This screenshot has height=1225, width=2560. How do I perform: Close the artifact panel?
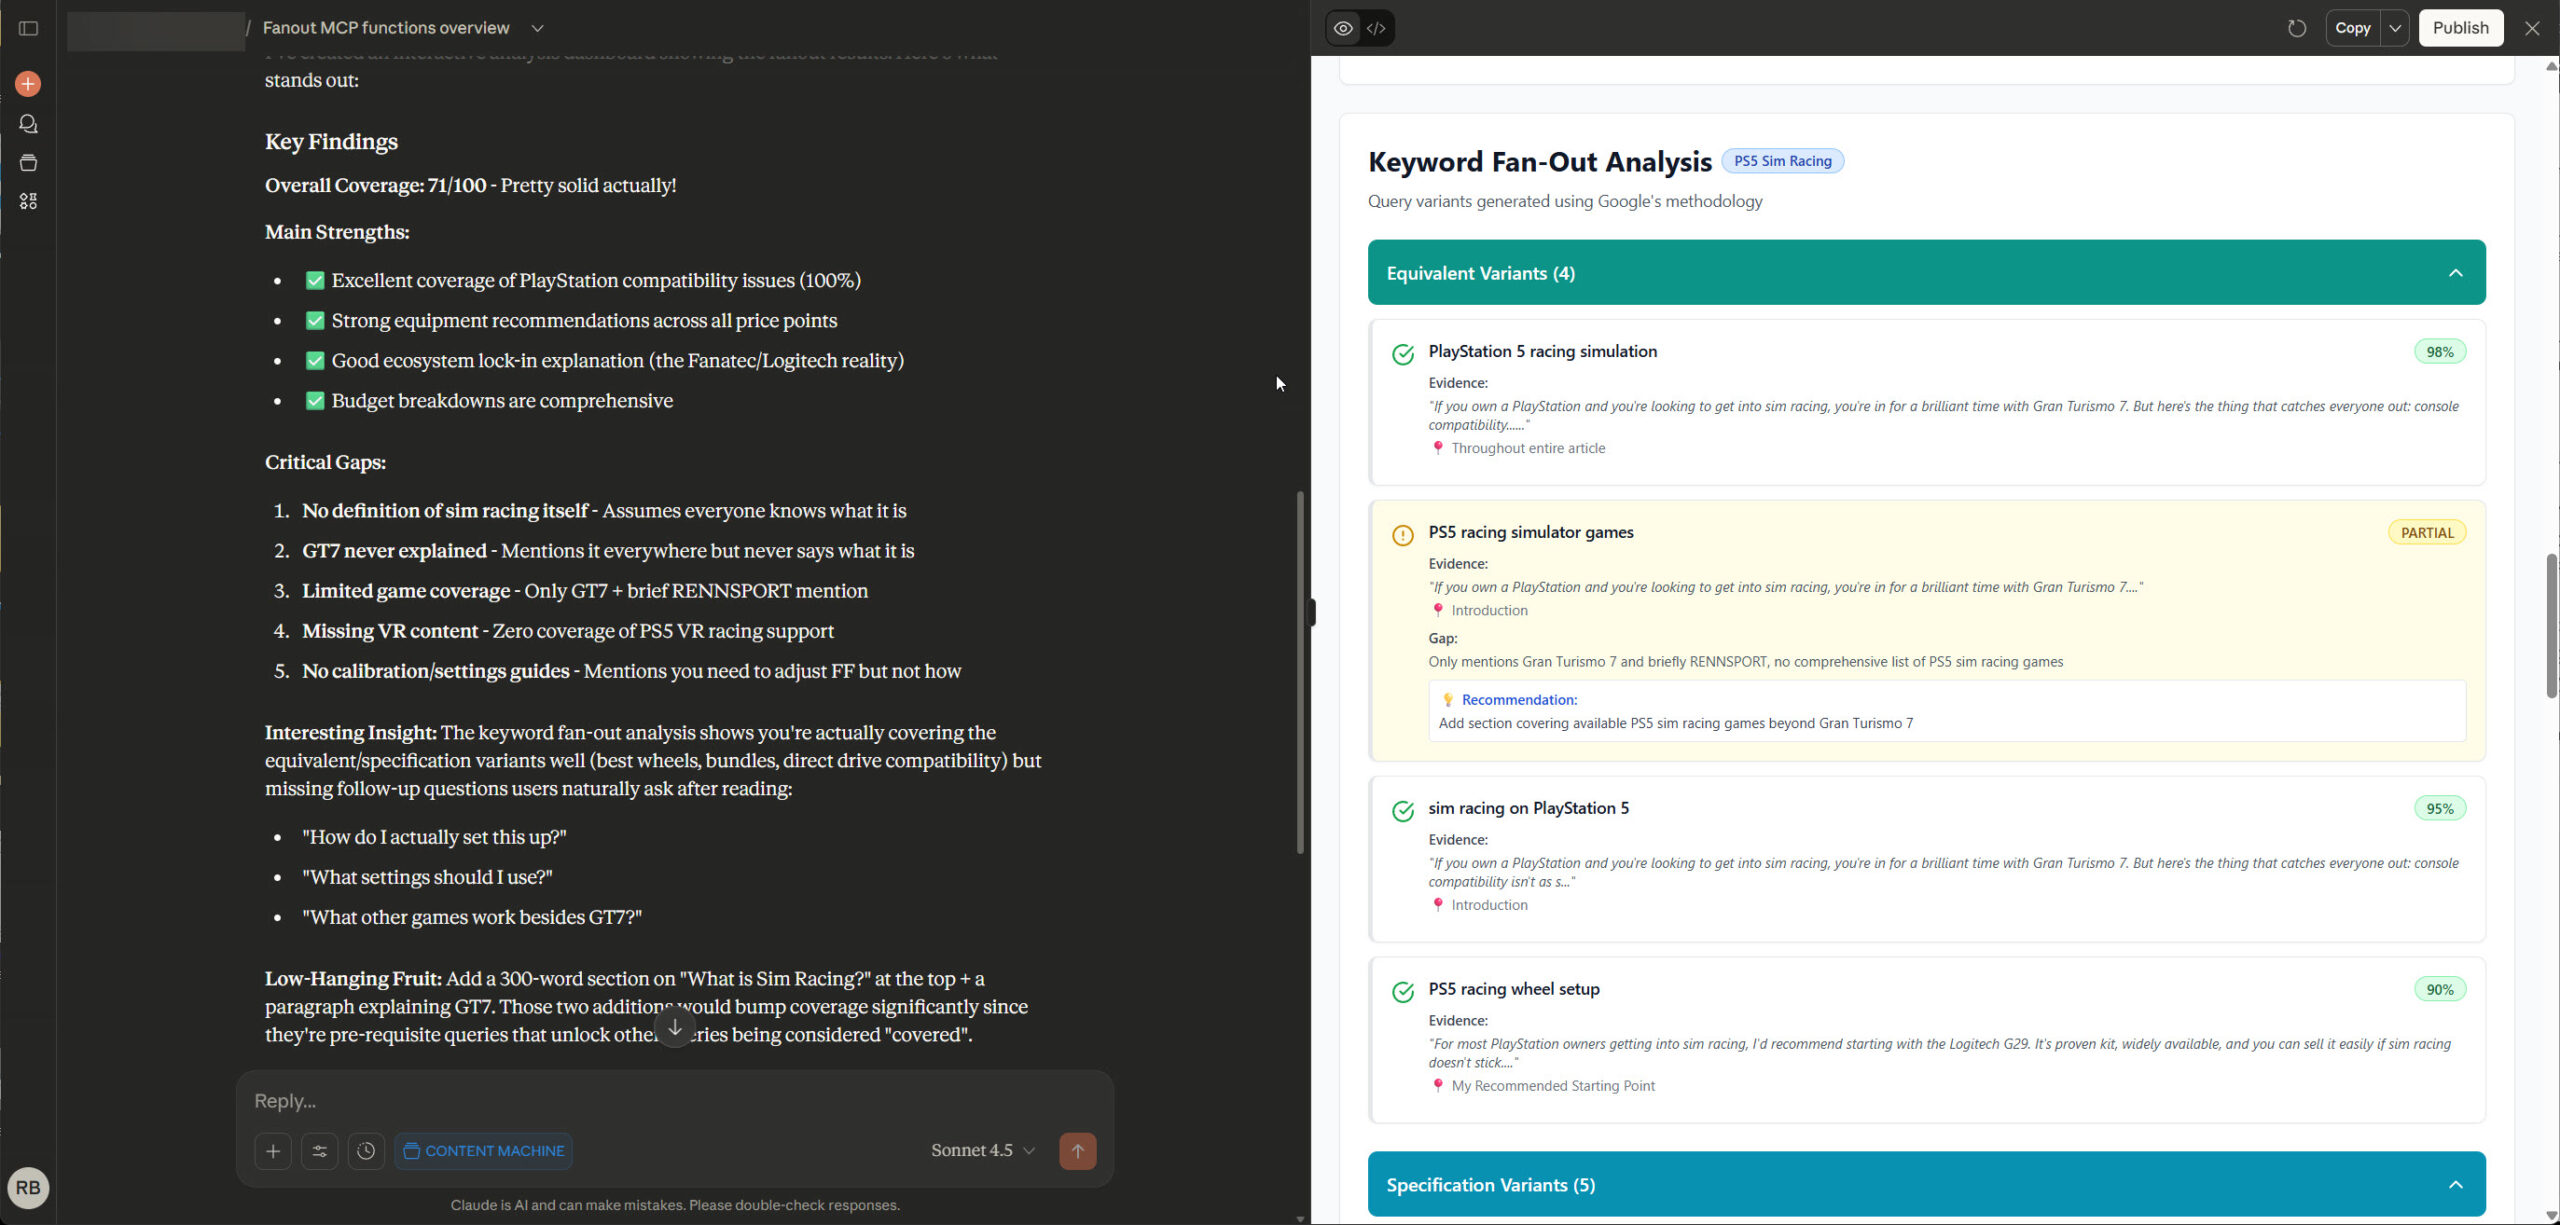pos(2532,28)
